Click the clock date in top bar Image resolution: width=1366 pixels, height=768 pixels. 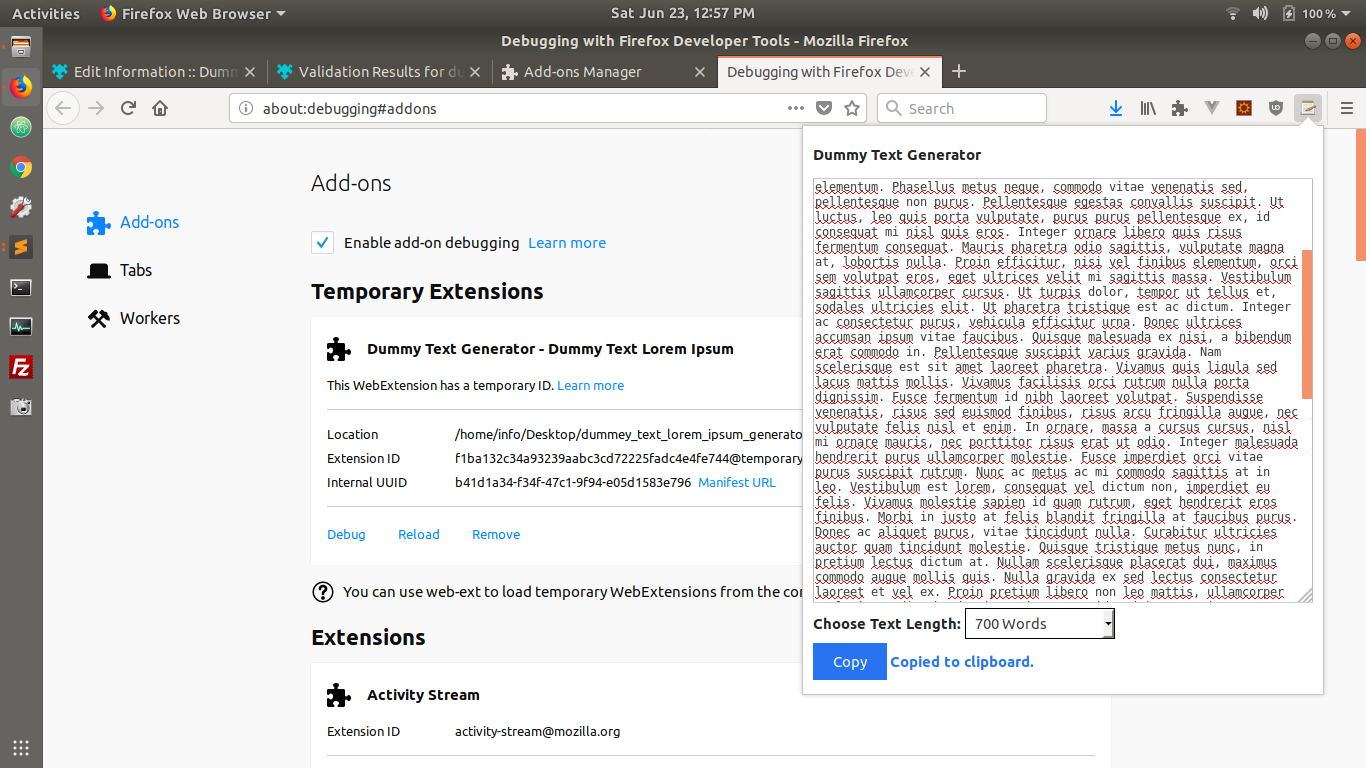683,13
